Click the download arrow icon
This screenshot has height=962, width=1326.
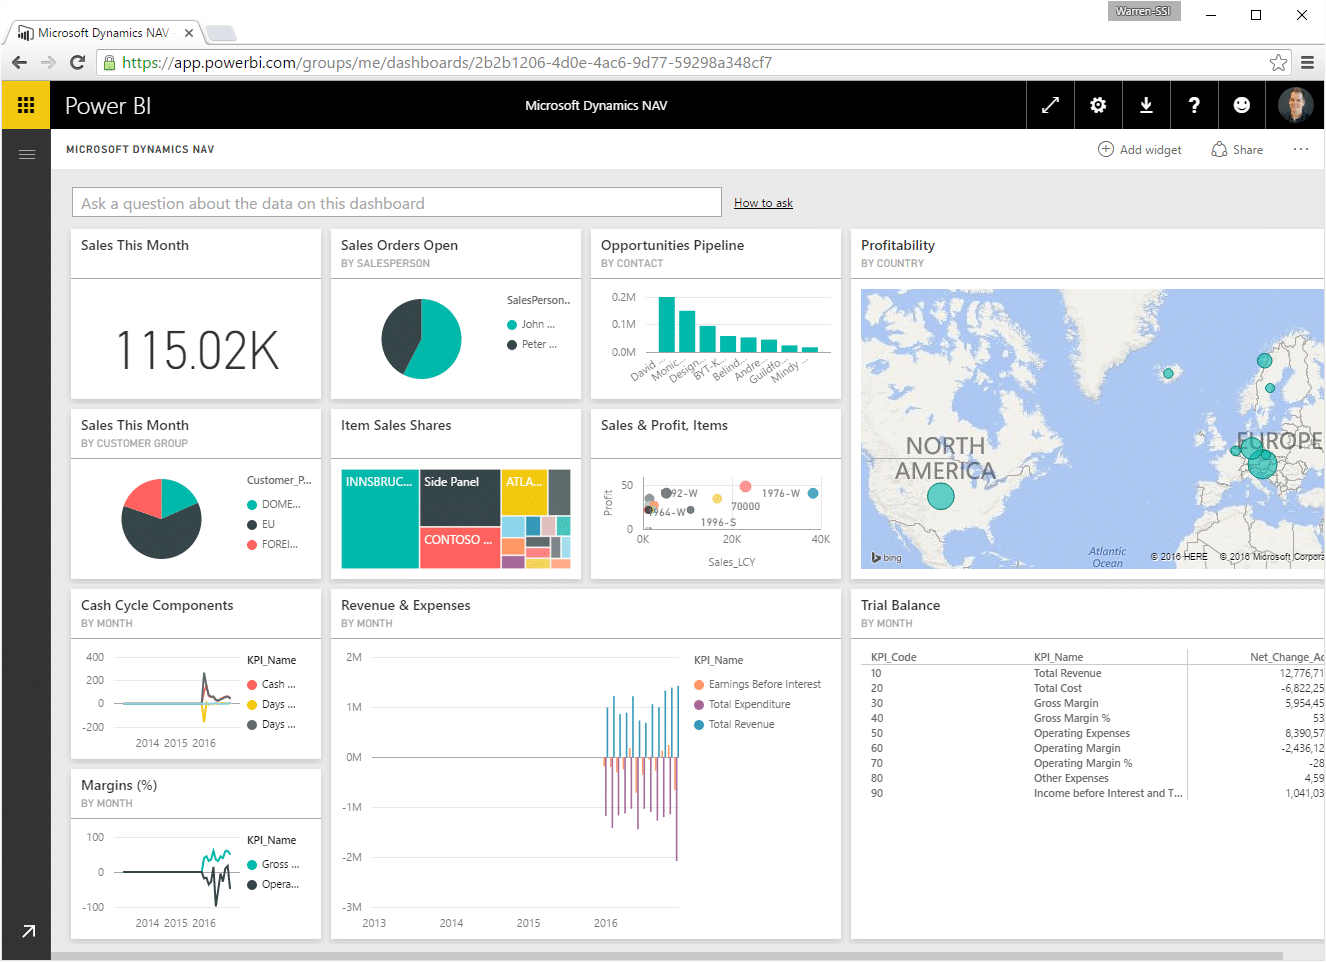1146,105
